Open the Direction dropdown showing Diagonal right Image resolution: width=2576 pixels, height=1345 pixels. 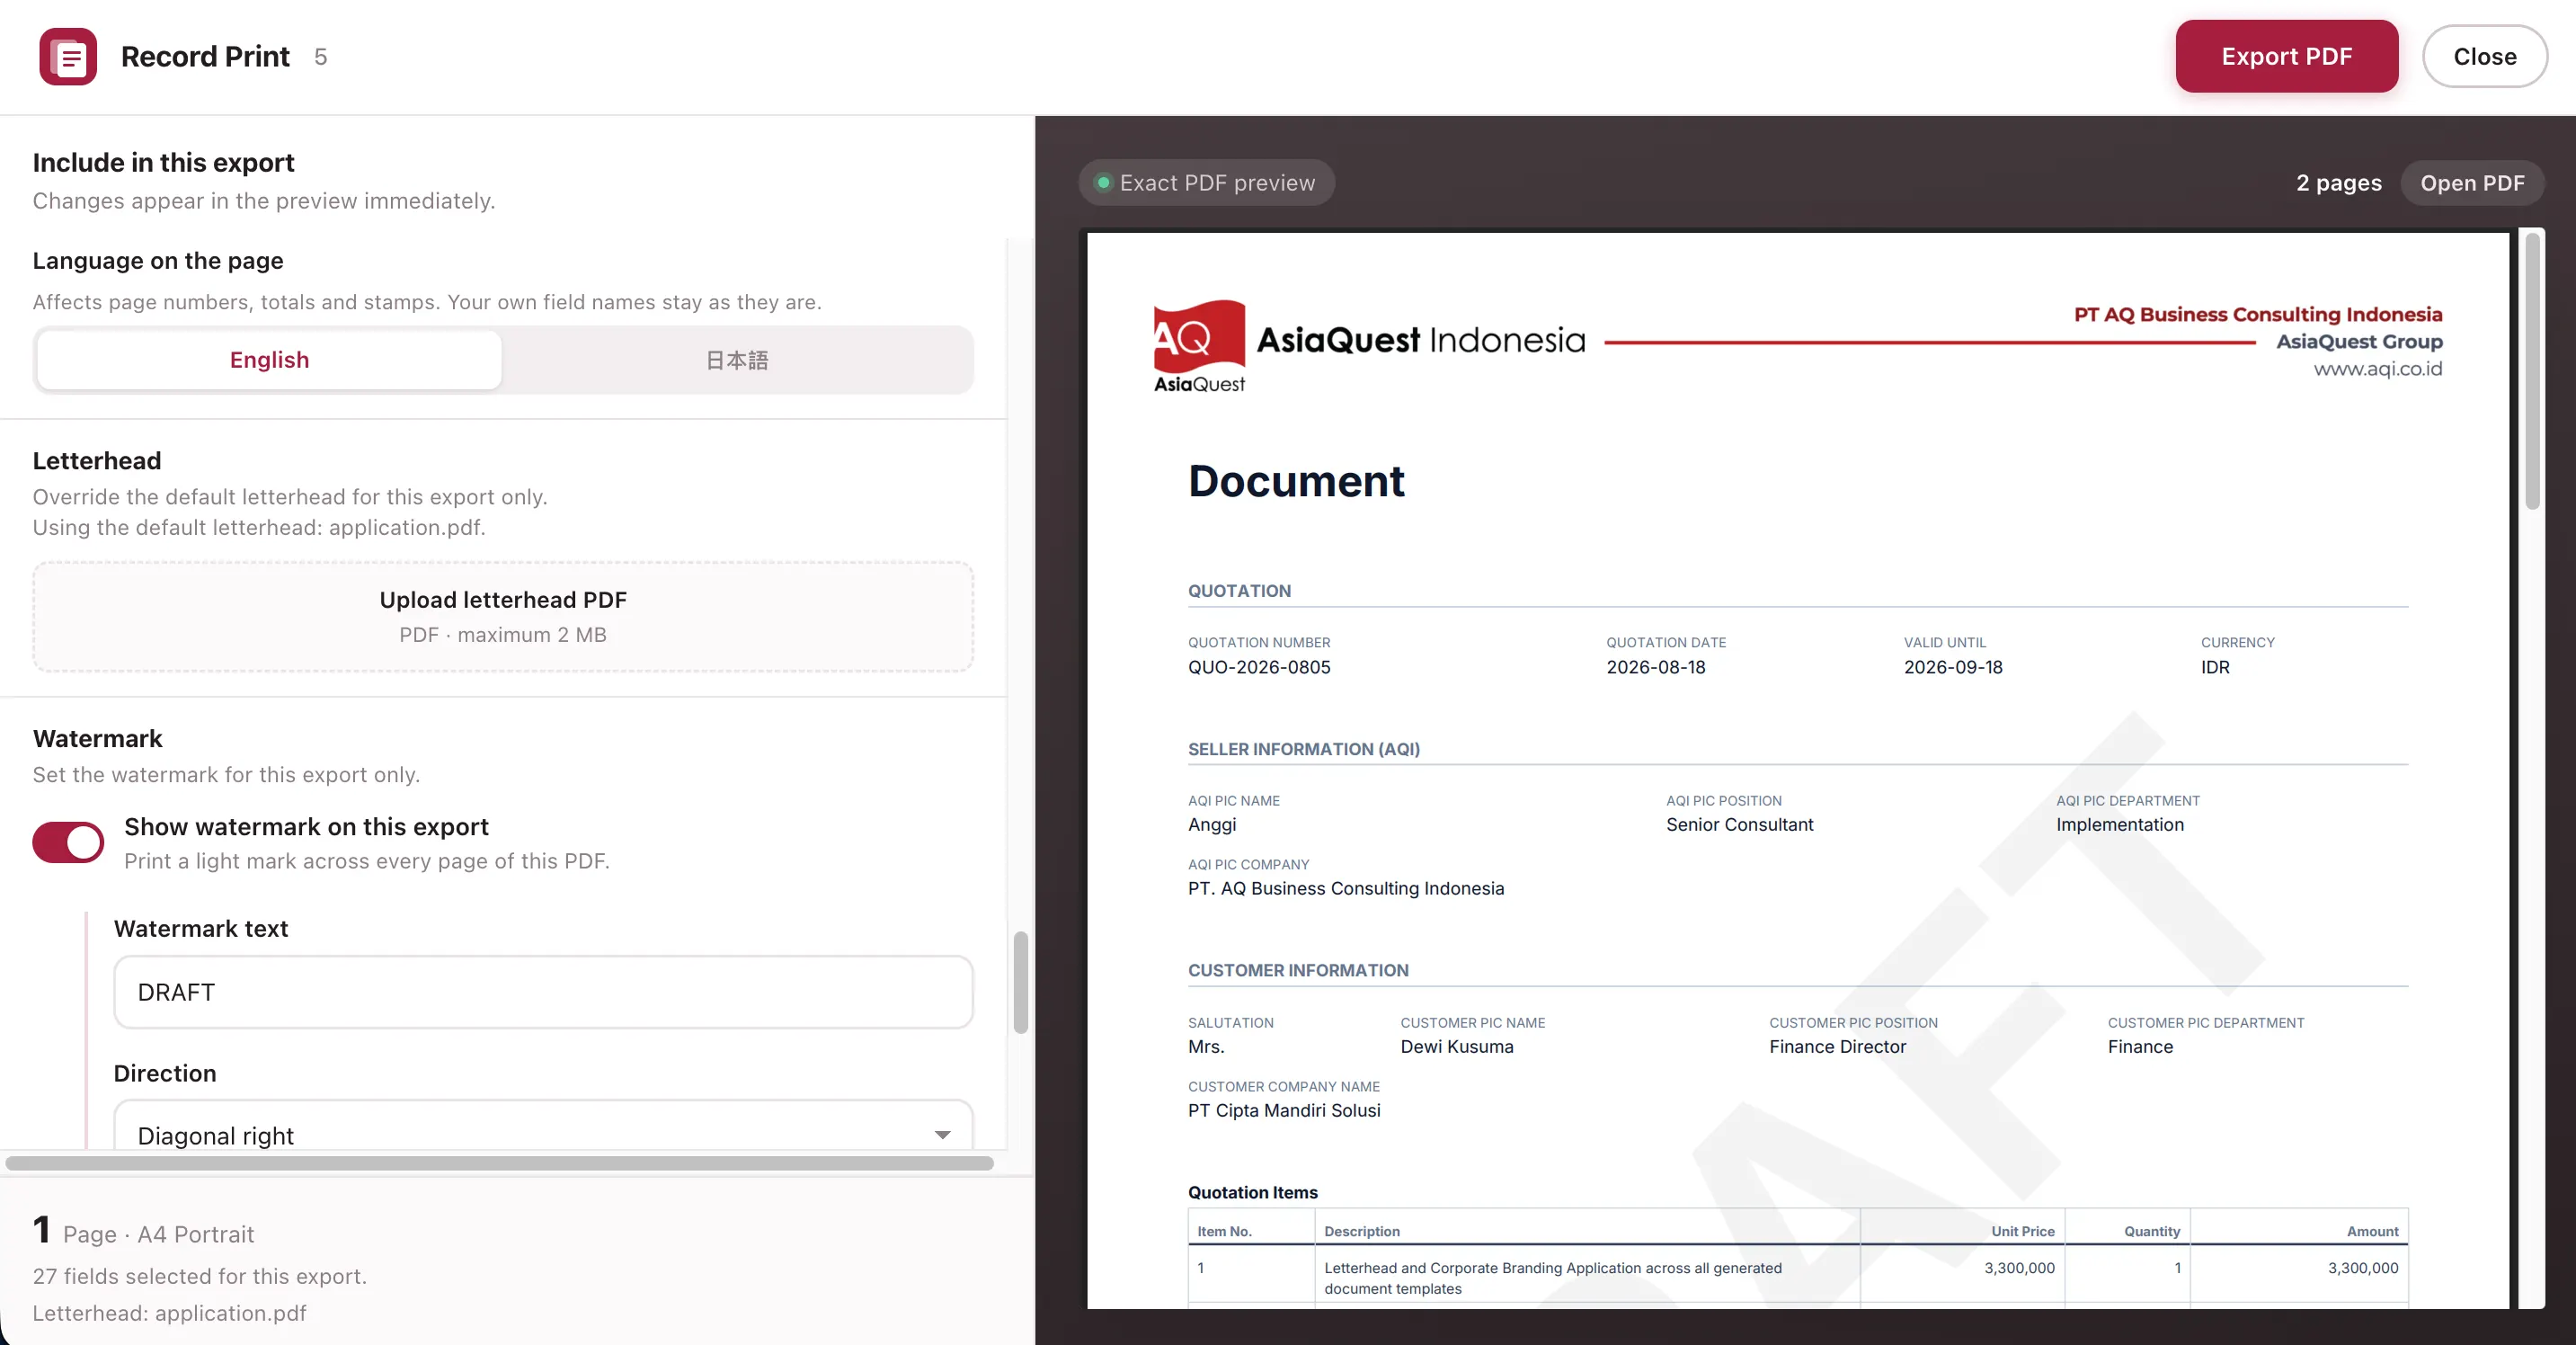pyautogui.click(x=543, y=1127)
